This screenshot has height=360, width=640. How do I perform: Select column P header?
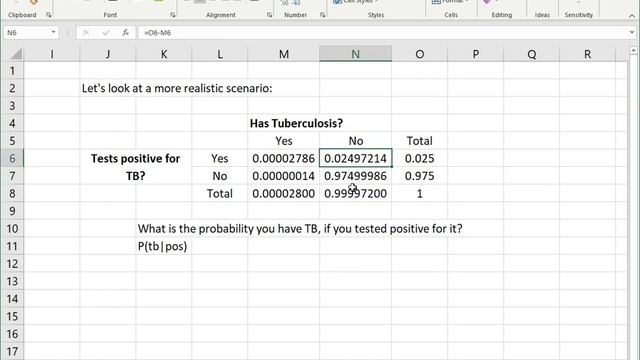[476, 54]
